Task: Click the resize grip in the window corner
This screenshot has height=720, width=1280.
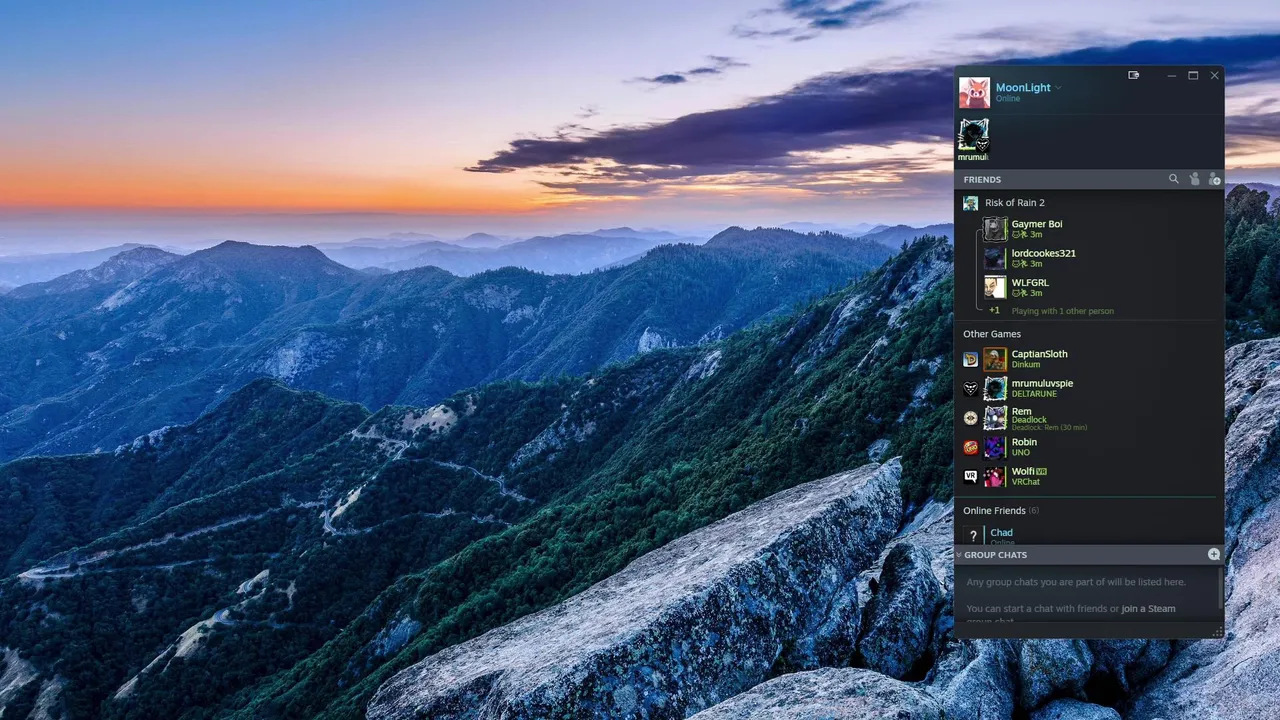Action: click(x=1217, y=631)
